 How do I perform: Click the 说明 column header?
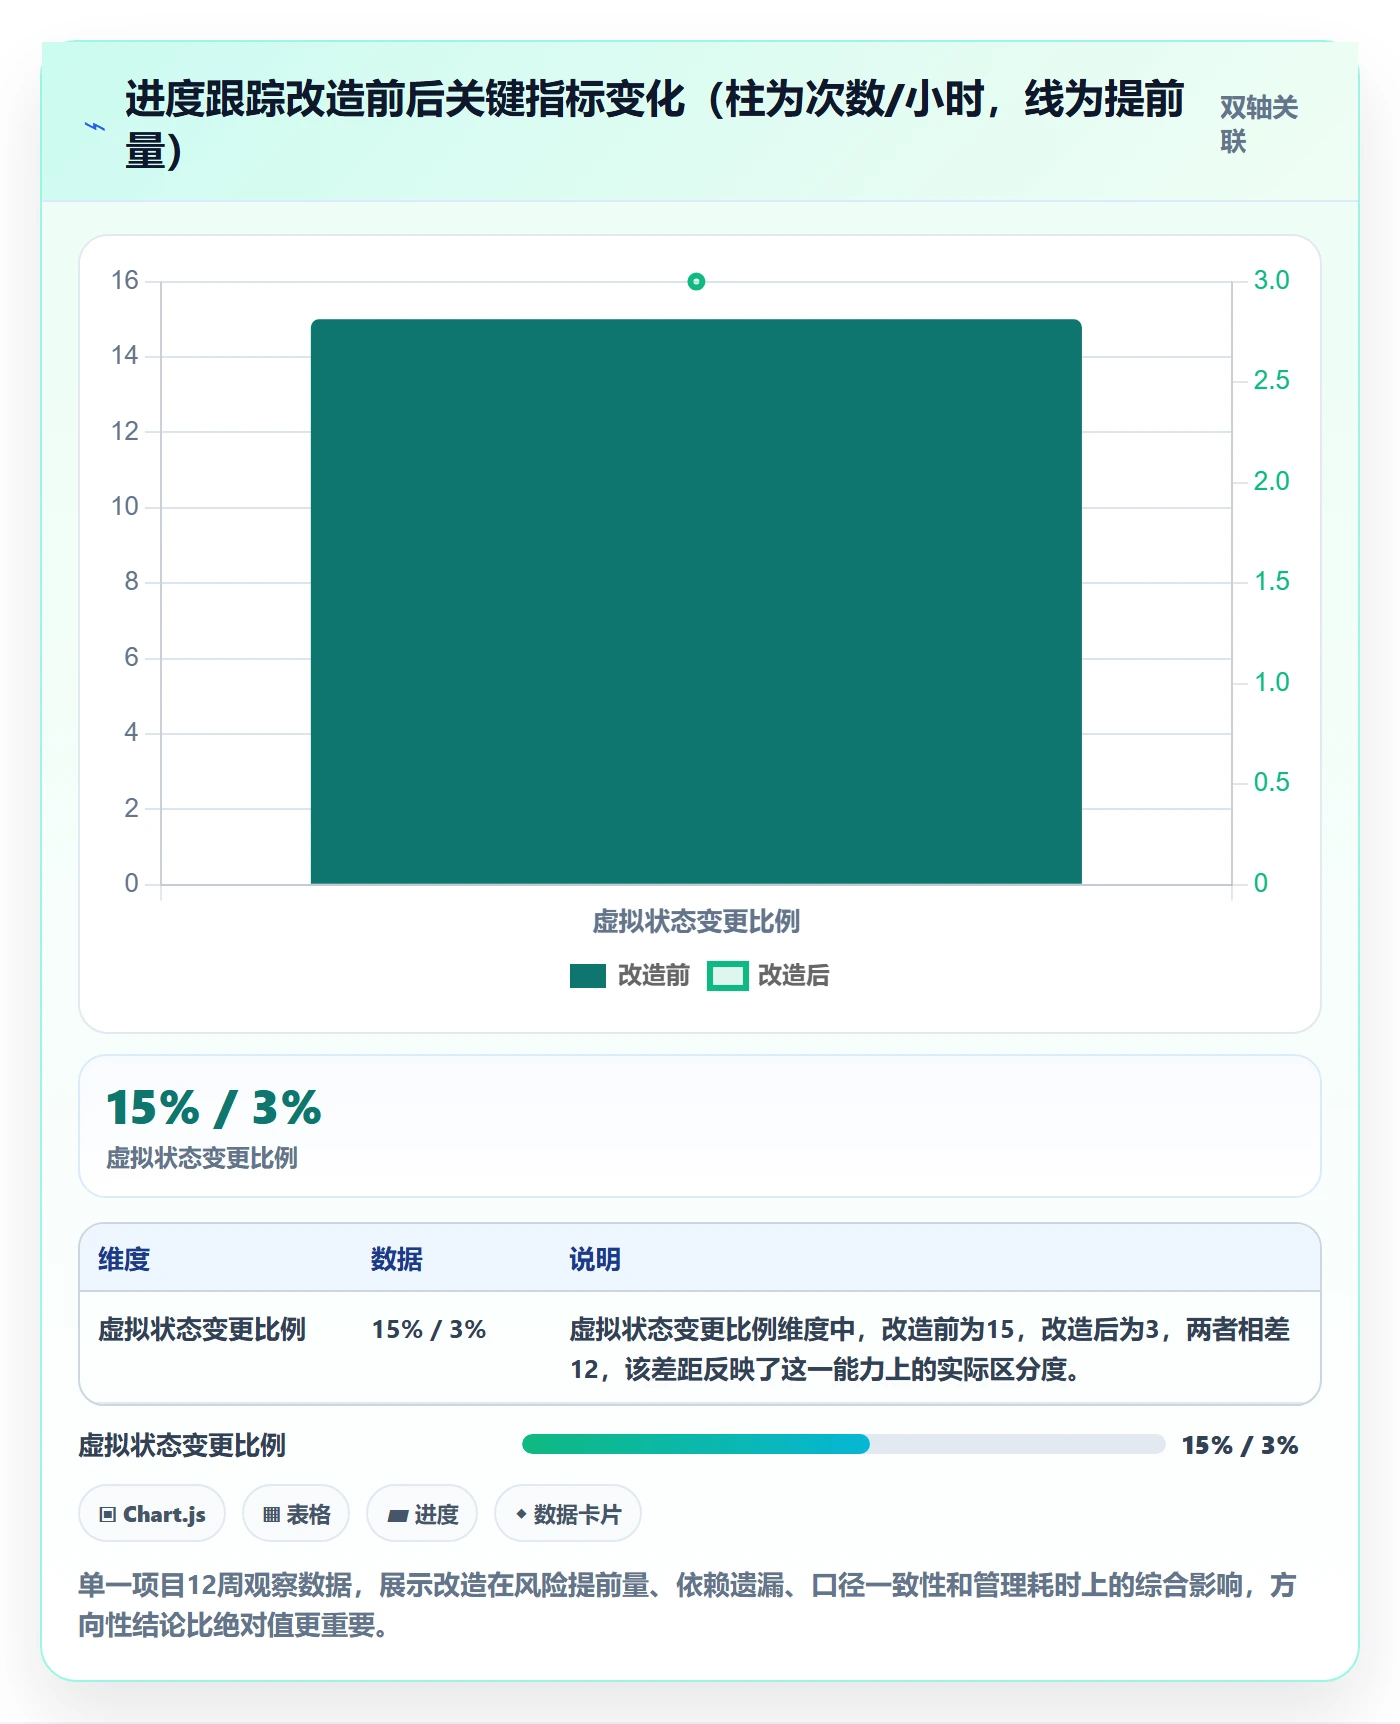coord(595,1259)
